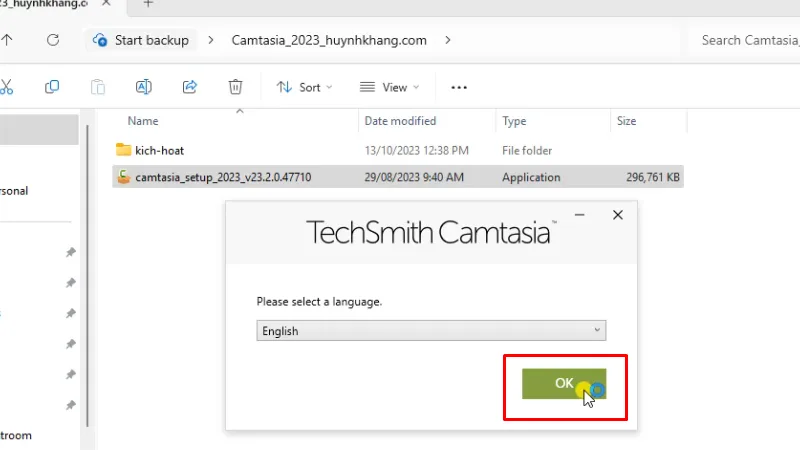The width and height of the screenshot is (800, 450).
Task: Click the Rename icon in toolbar
Action: 143,87
